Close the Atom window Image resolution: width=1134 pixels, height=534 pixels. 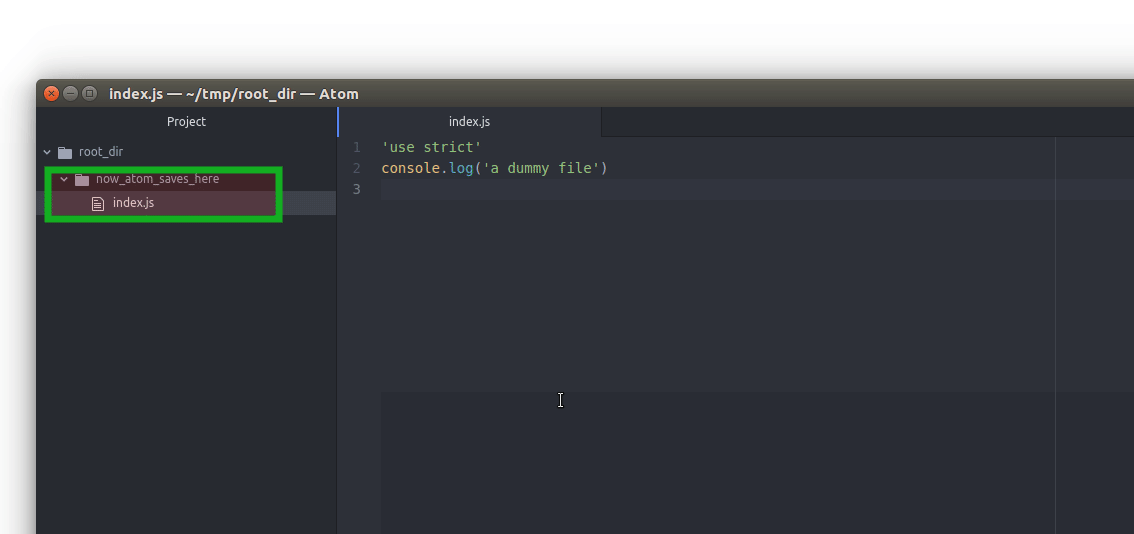point(51,93)
